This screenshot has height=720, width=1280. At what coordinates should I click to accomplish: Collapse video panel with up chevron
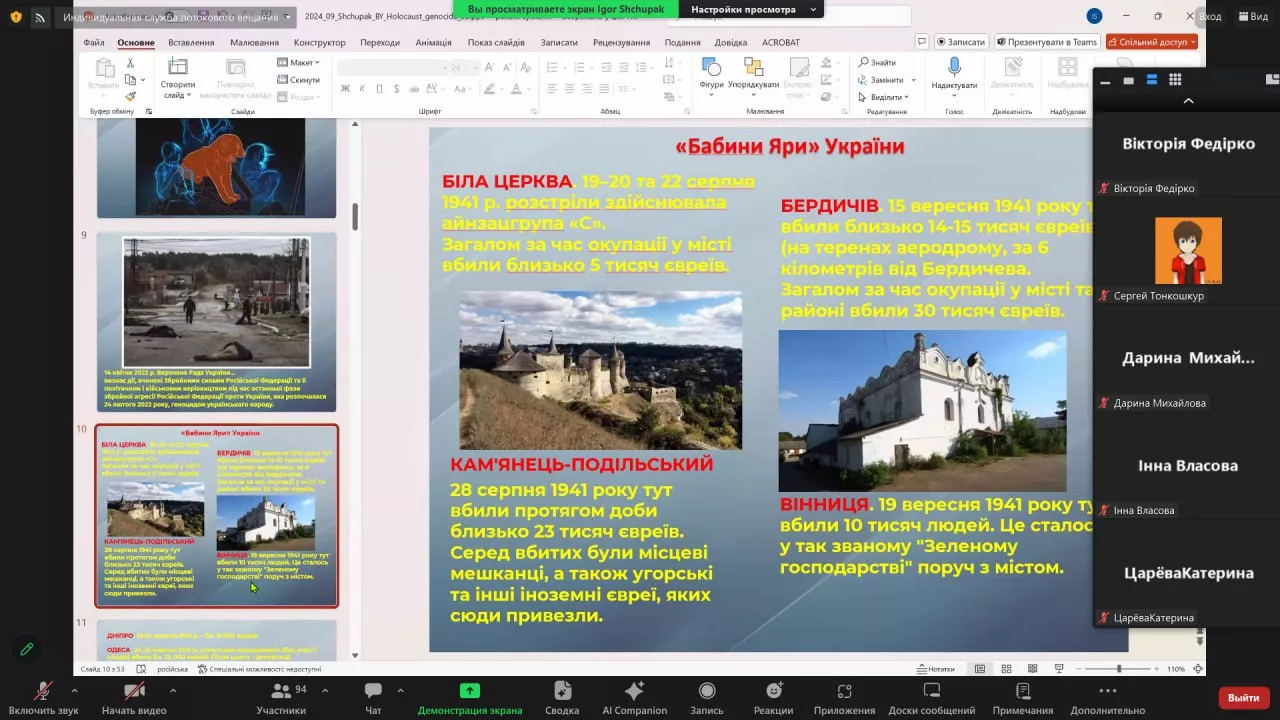(1188, 101)
